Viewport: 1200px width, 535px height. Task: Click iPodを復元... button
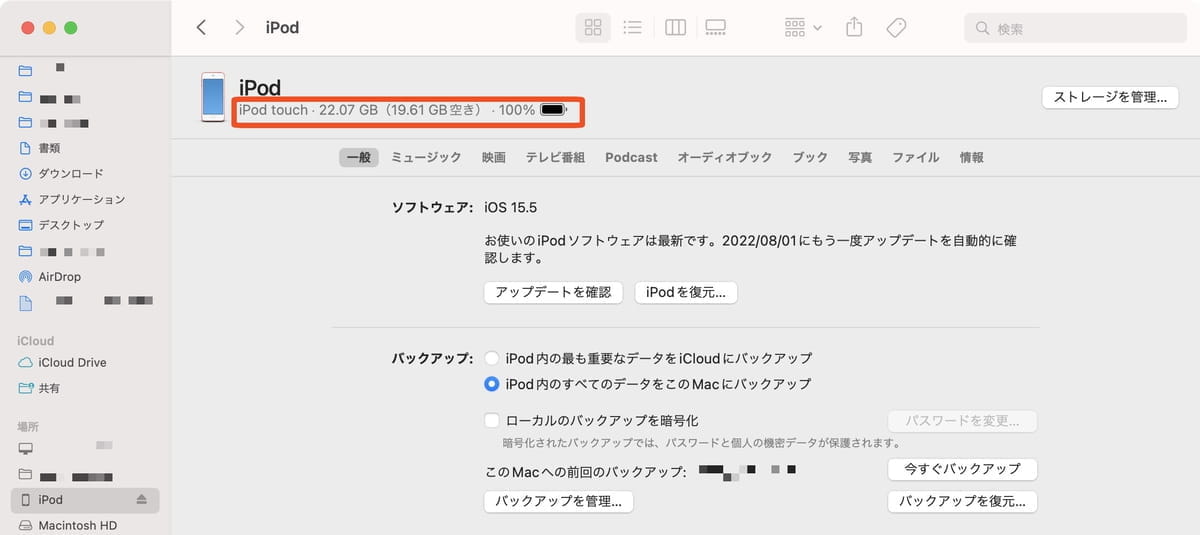pos(686,292)
